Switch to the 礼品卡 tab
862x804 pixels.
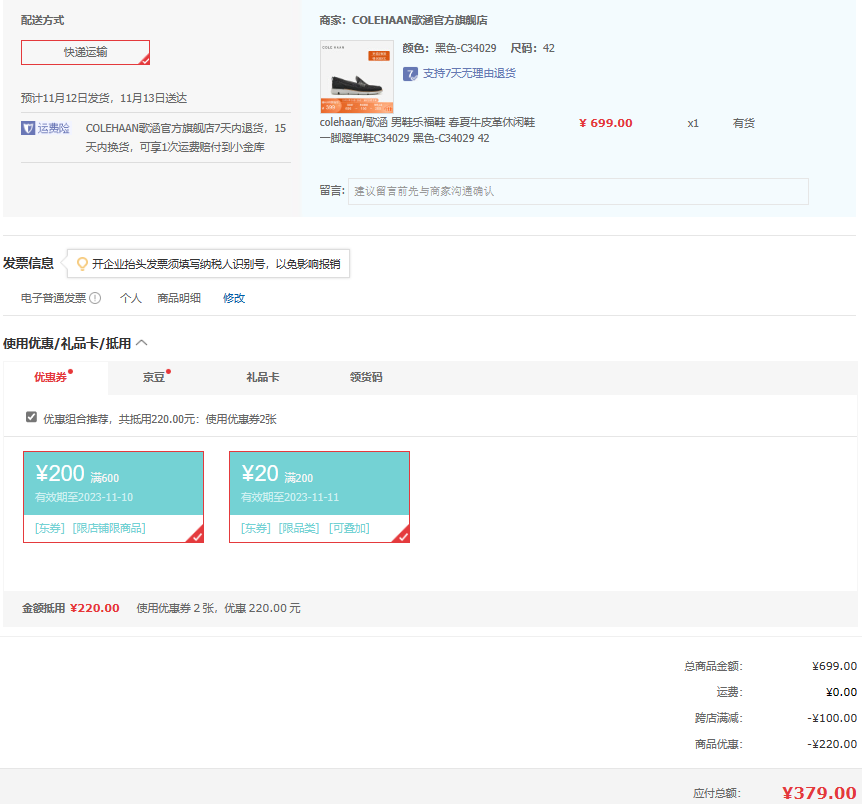(263, 377)
